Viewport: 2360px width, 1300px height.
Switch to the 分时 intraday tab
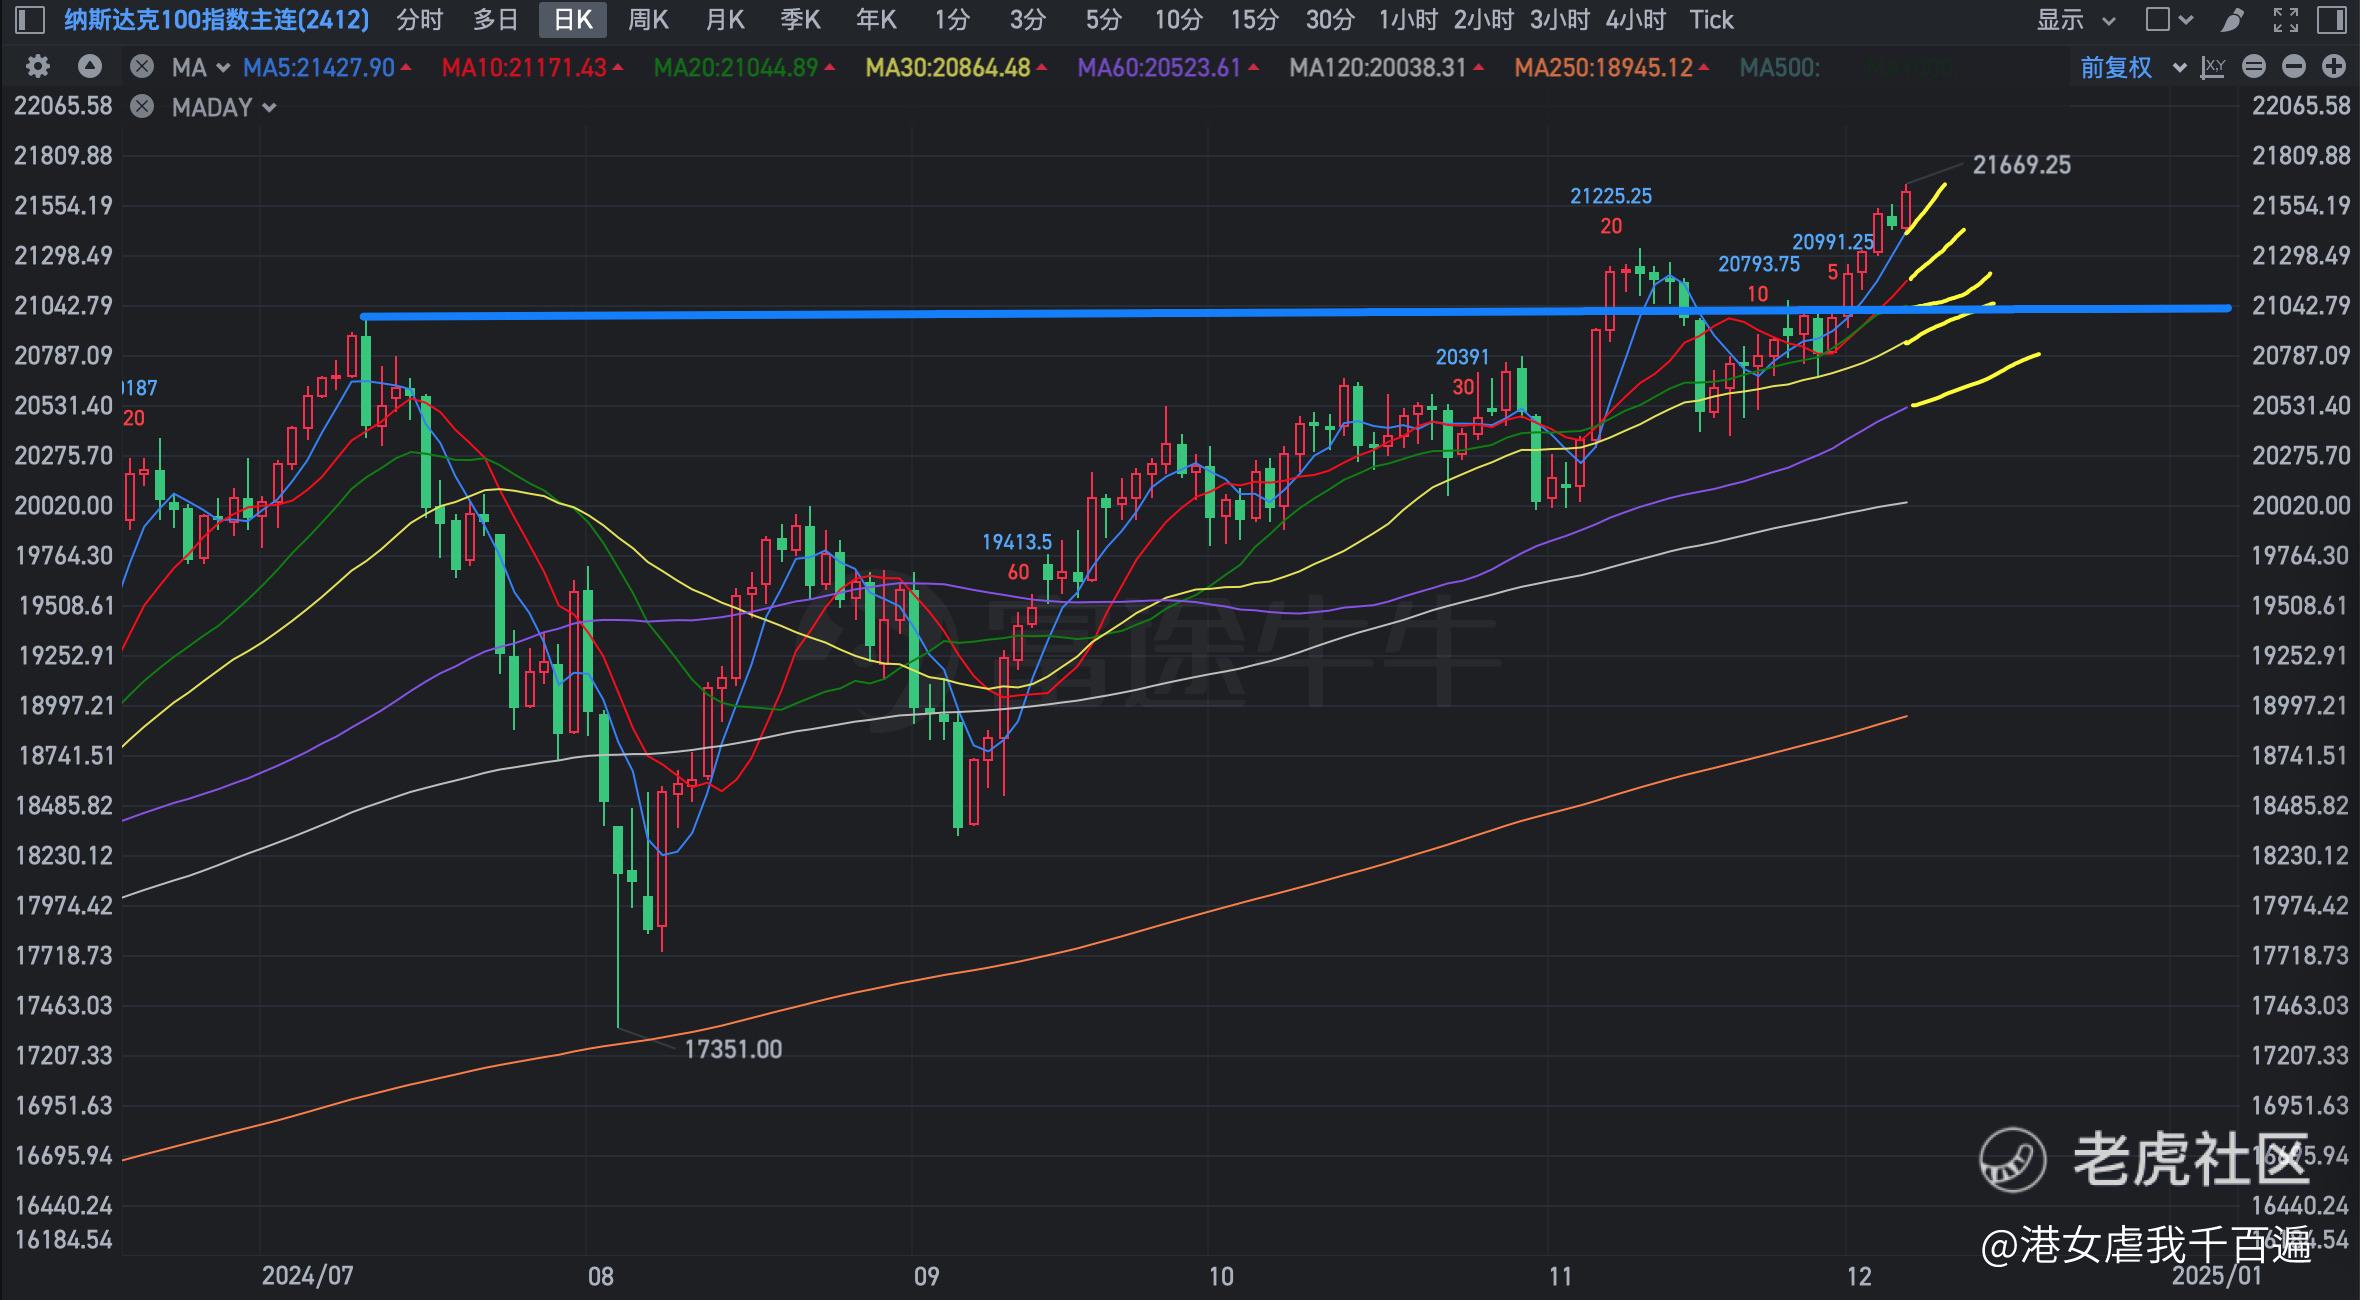419,19
